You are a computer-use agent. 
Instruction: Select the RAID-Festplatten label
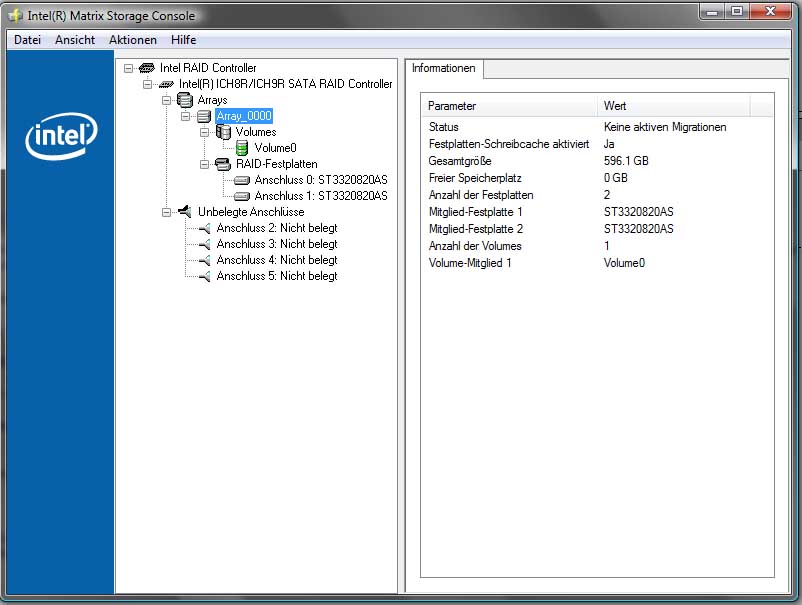pyautogui.click(x=276, y=164)
